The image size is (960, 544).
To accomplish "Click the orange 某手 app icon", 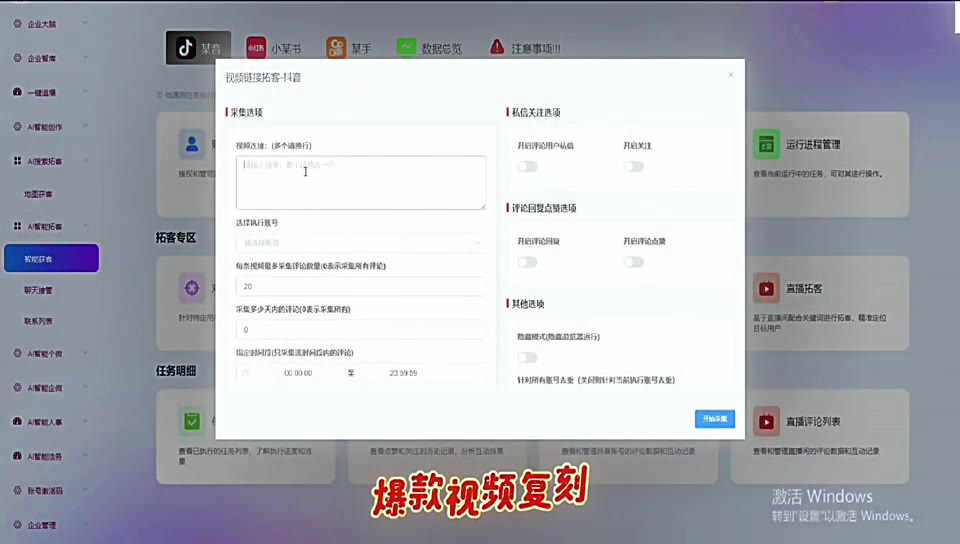I will [x=336, y=48].
